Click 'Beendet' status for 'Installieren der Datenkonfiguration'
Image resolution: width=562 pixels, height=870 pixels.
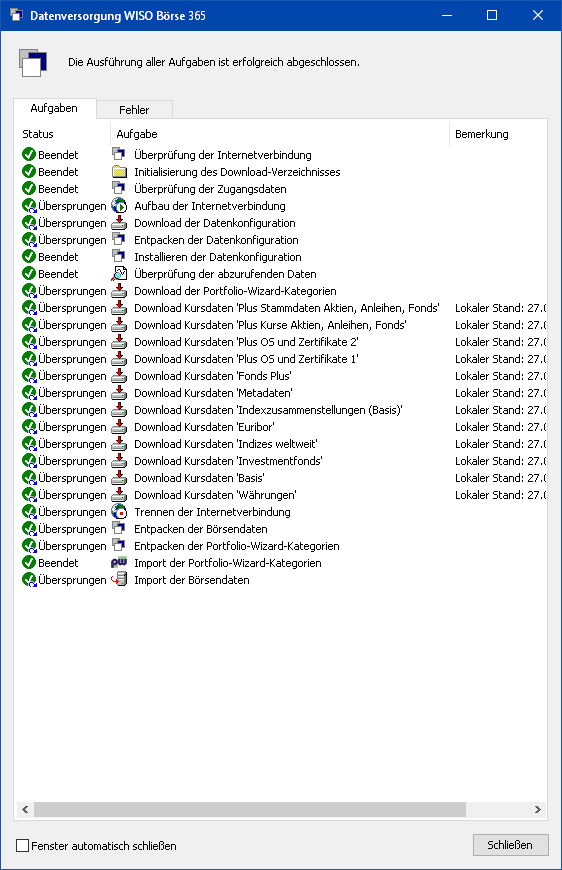coord(58,257)
